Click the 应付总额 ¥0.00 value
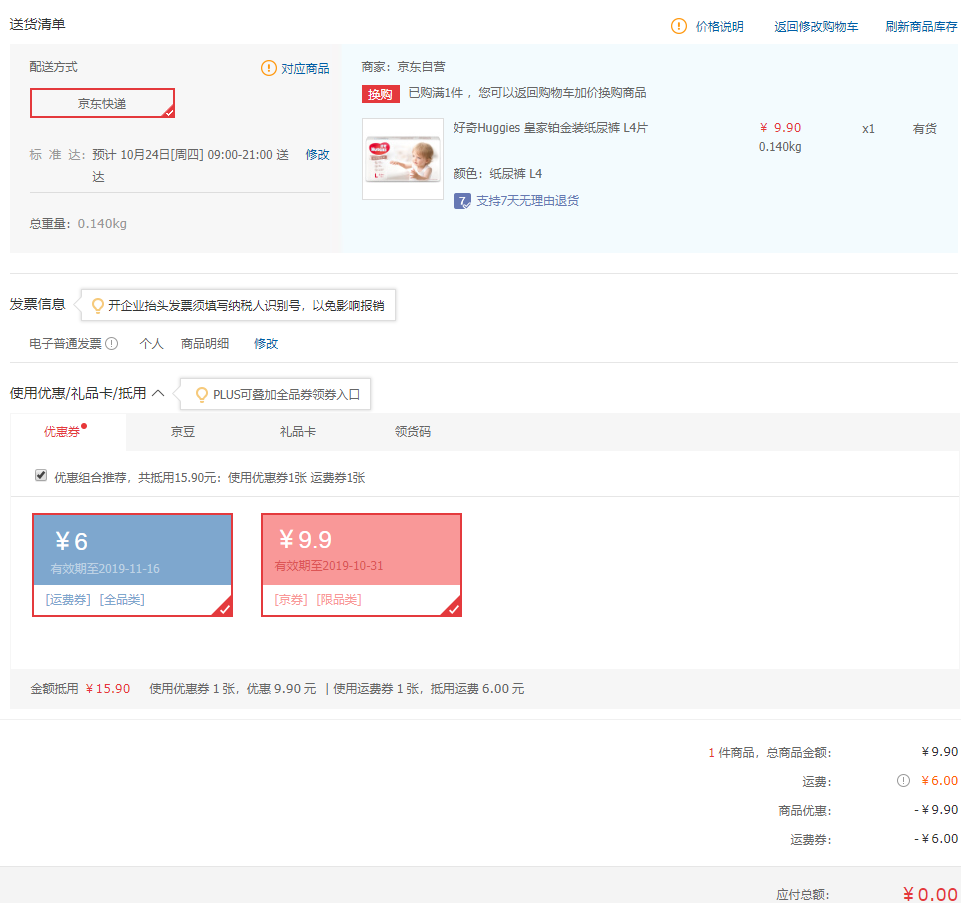This screenshot has width=961, height=903. [930, 894]
